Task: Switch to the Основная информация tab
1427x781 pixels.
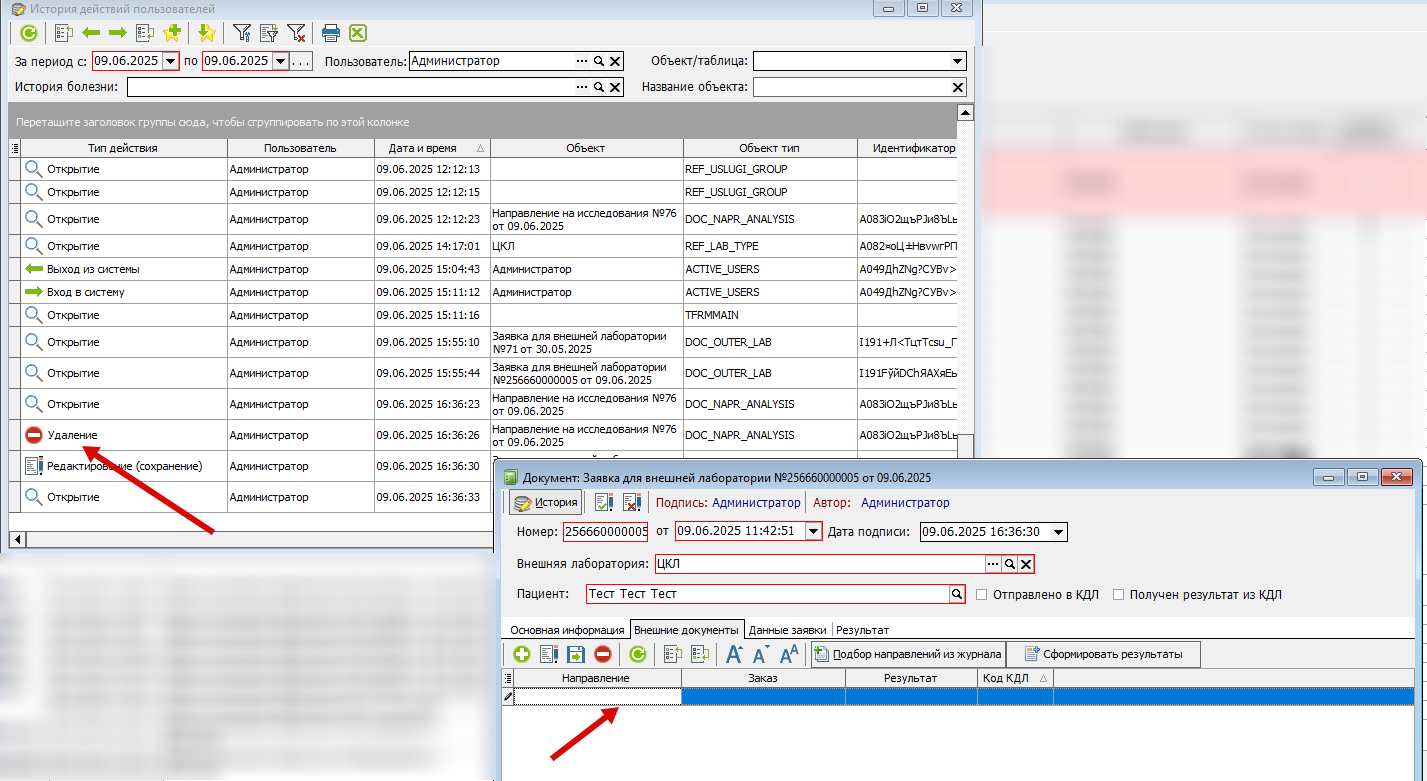Action: [x=567, y=630]
